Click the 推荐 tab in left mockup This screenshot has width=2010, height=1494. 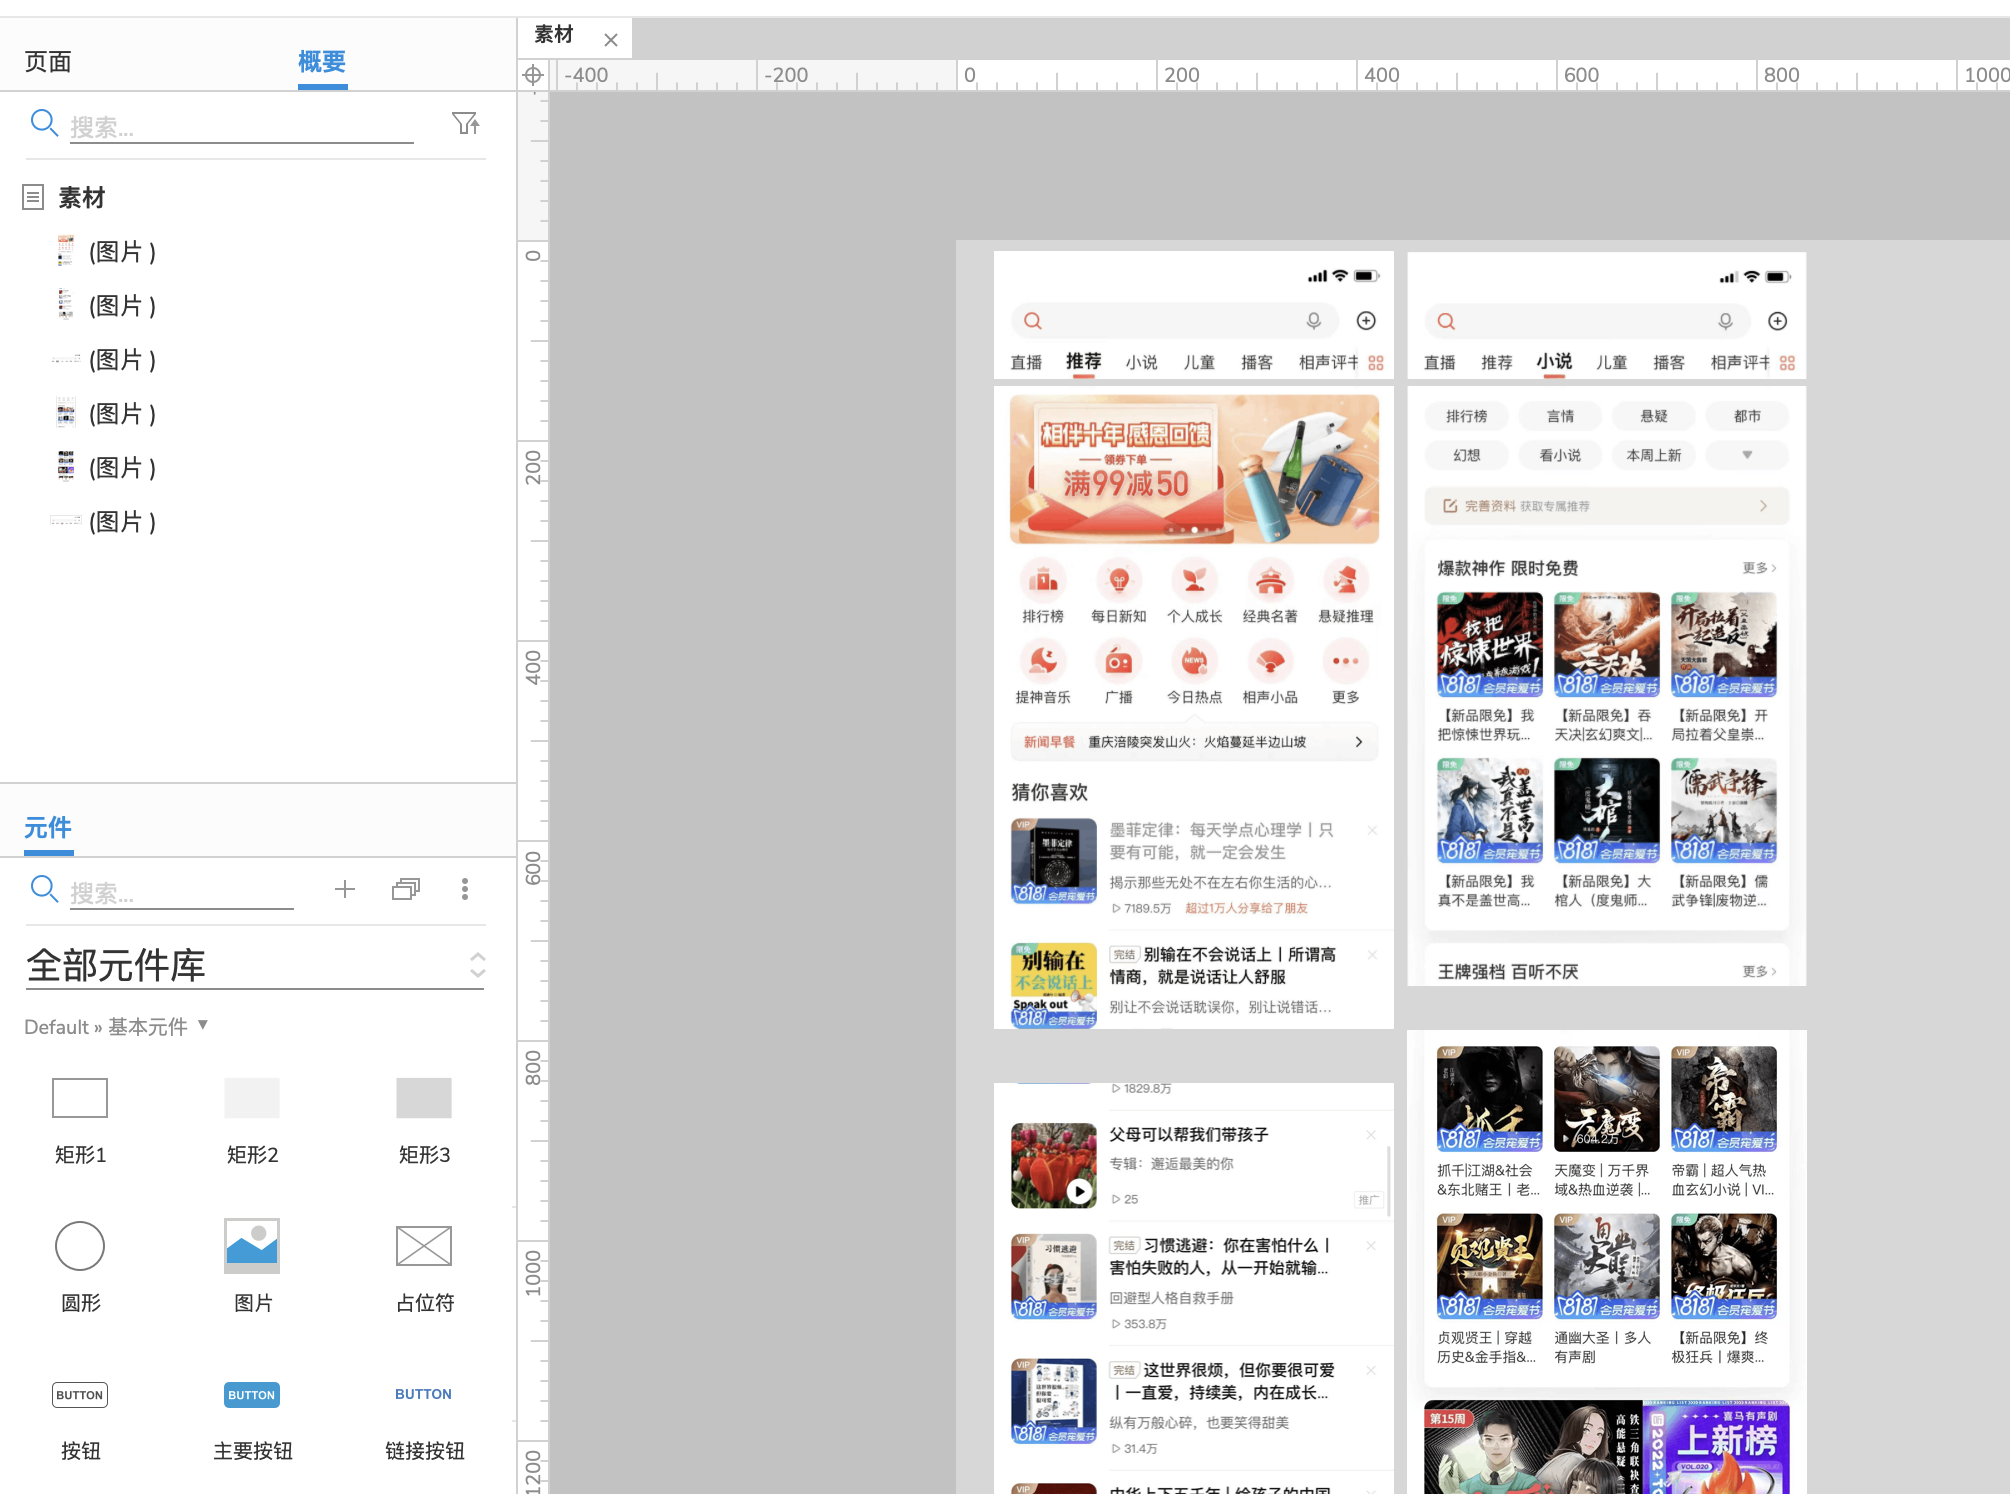coord(1083,362)
